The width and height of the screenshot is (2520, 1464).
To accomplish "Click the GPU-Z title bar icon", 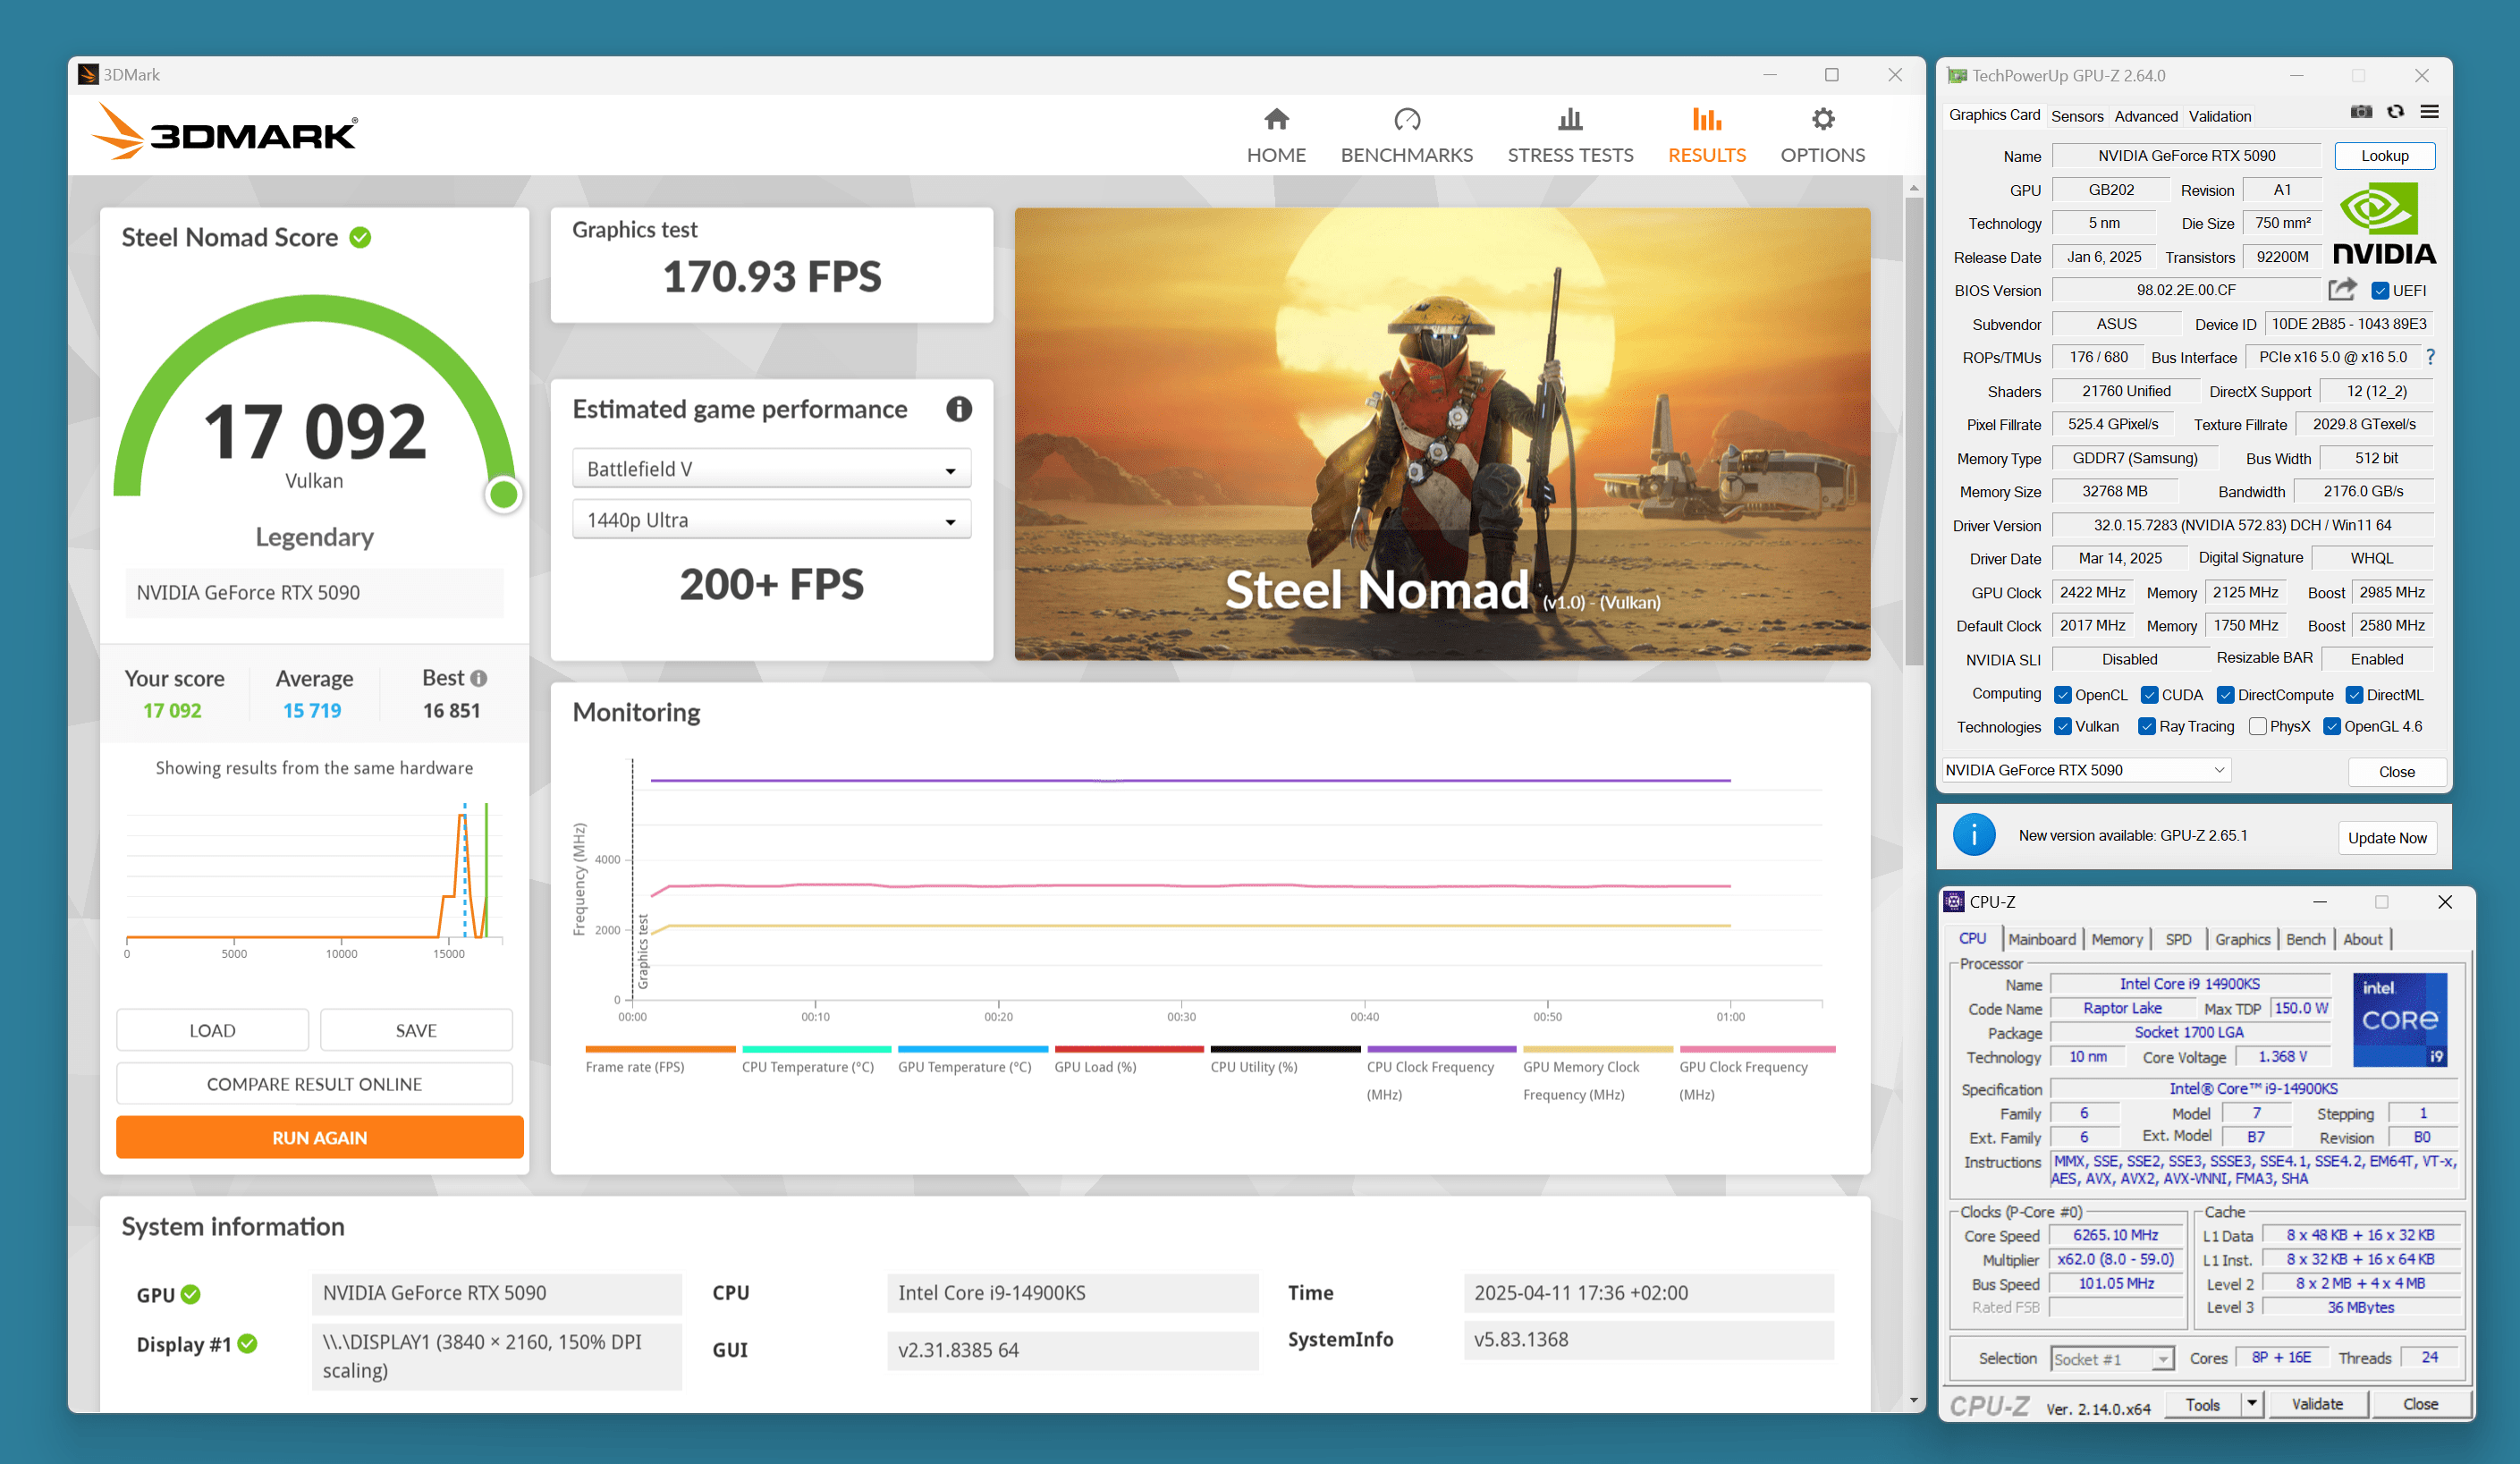I will coord(1957,76).
